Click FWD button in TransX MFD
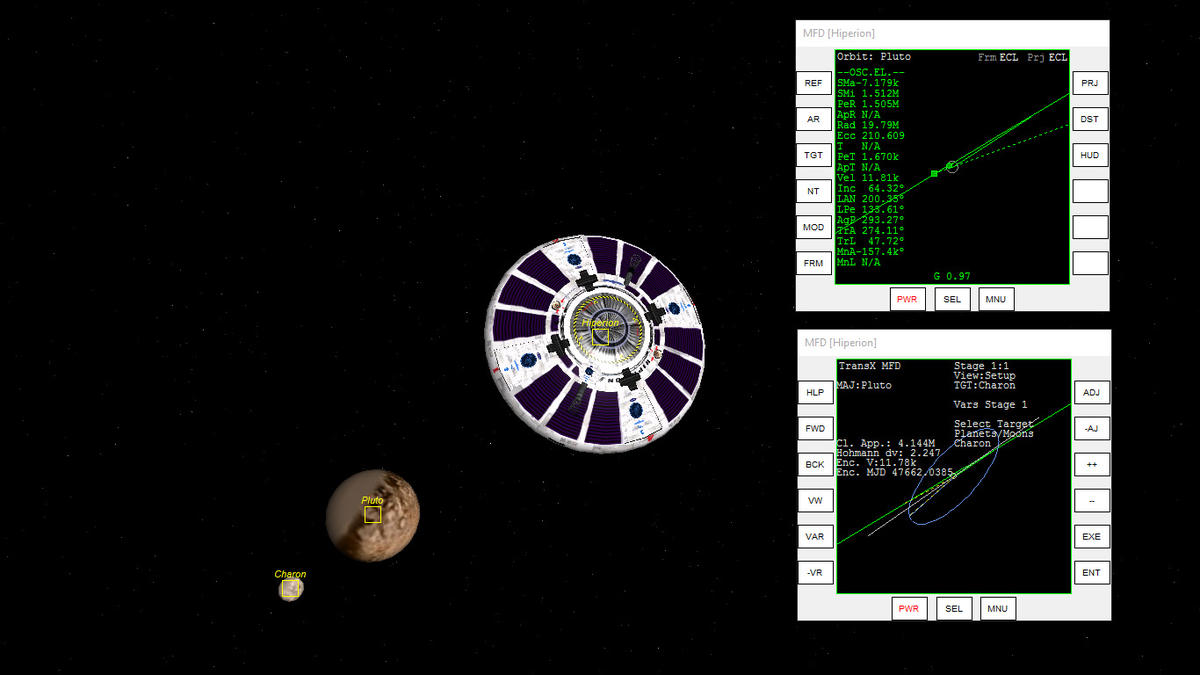1200x675 pixels. [815, 429]
